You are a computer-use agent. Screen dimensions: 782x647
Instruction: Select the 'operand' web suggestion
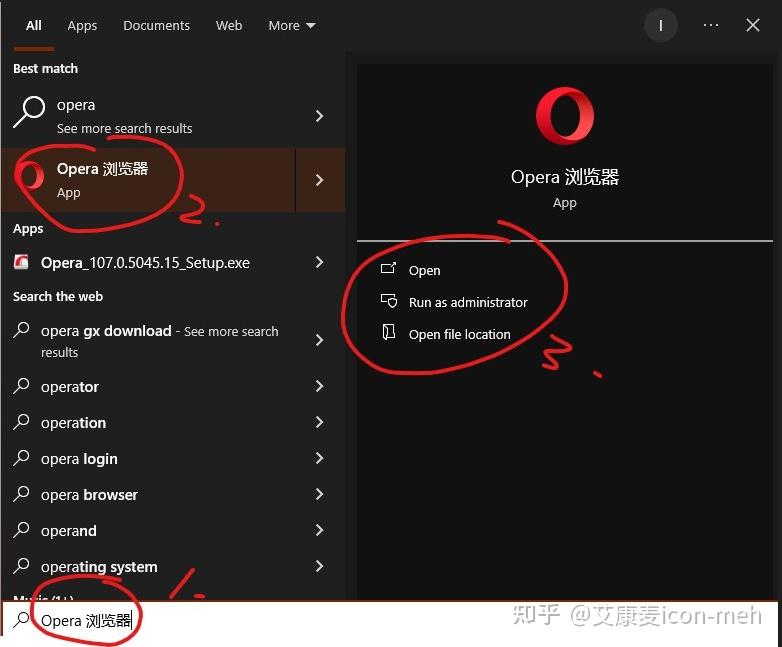click(173, 530)
